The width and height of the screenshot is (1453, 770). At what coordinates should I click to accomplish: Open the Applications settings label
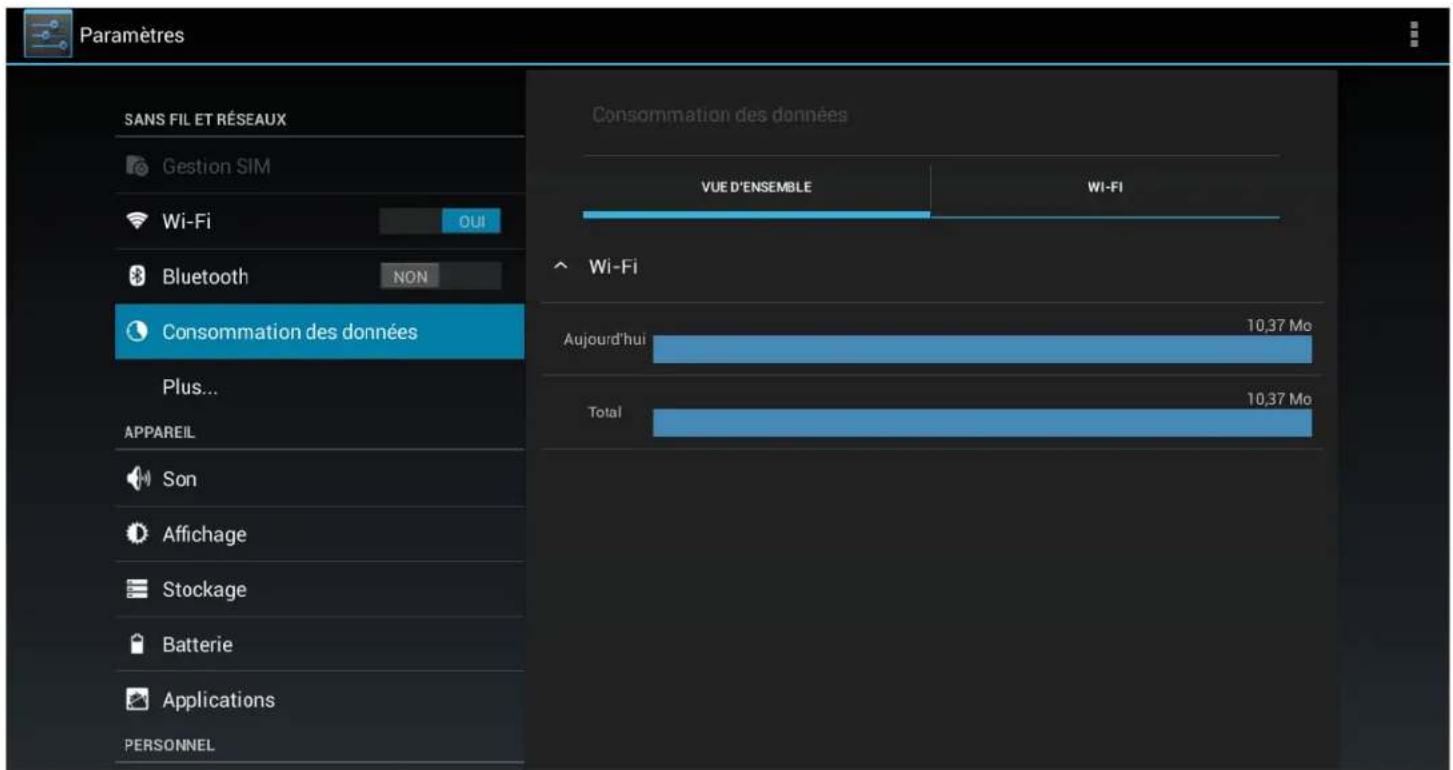point(218,700)
